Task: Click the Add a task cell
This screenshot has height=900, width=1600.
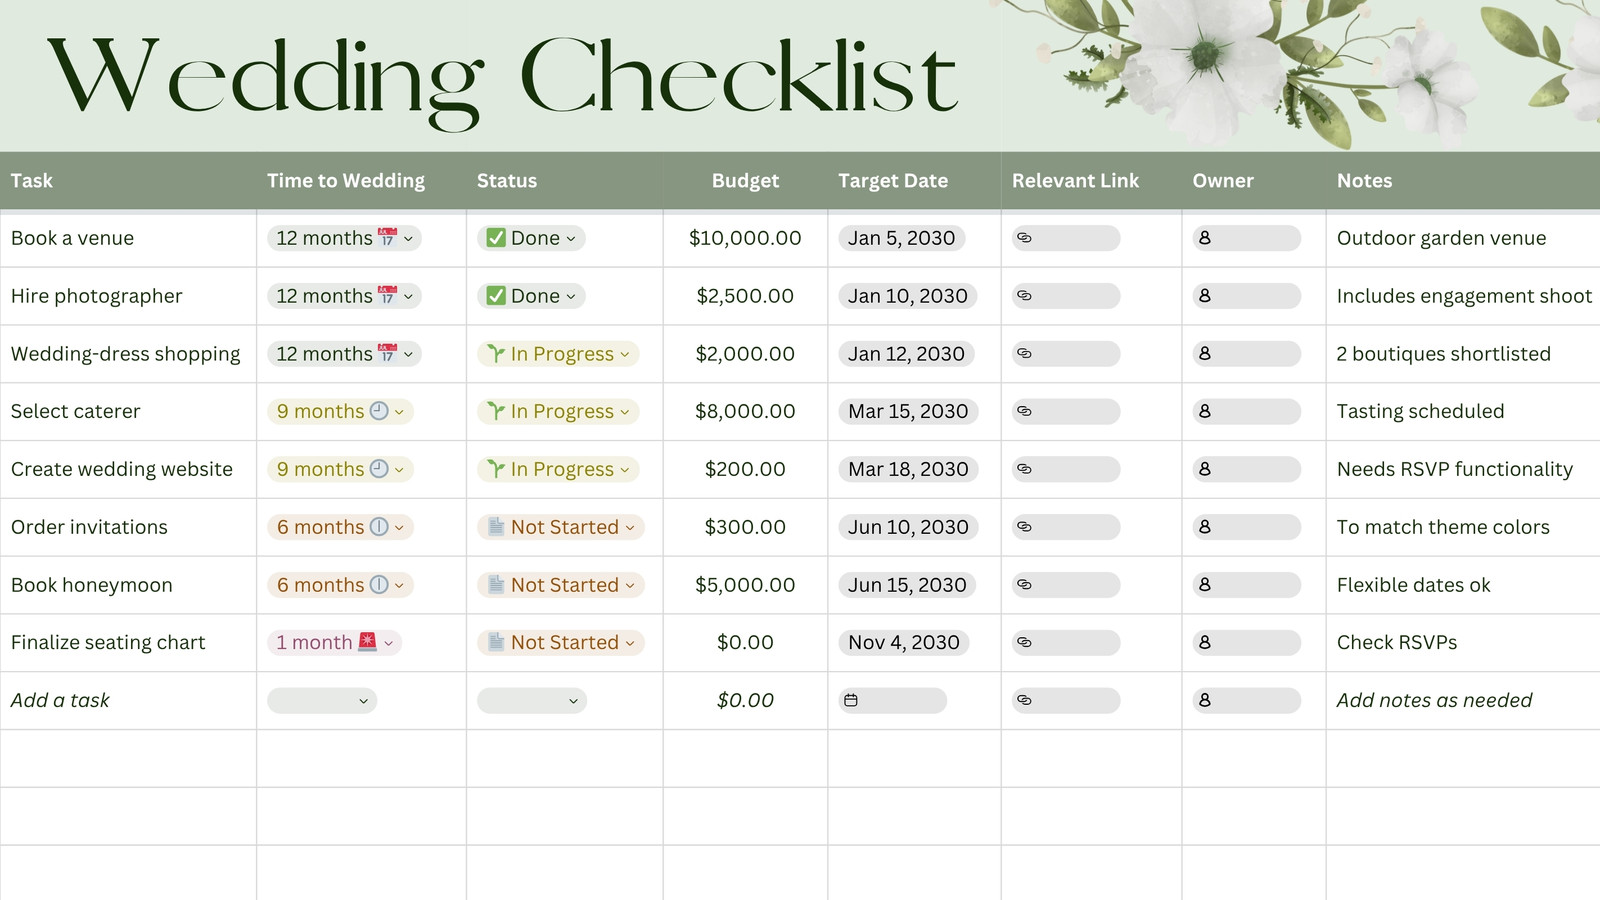Action: (x=128, y=700)
